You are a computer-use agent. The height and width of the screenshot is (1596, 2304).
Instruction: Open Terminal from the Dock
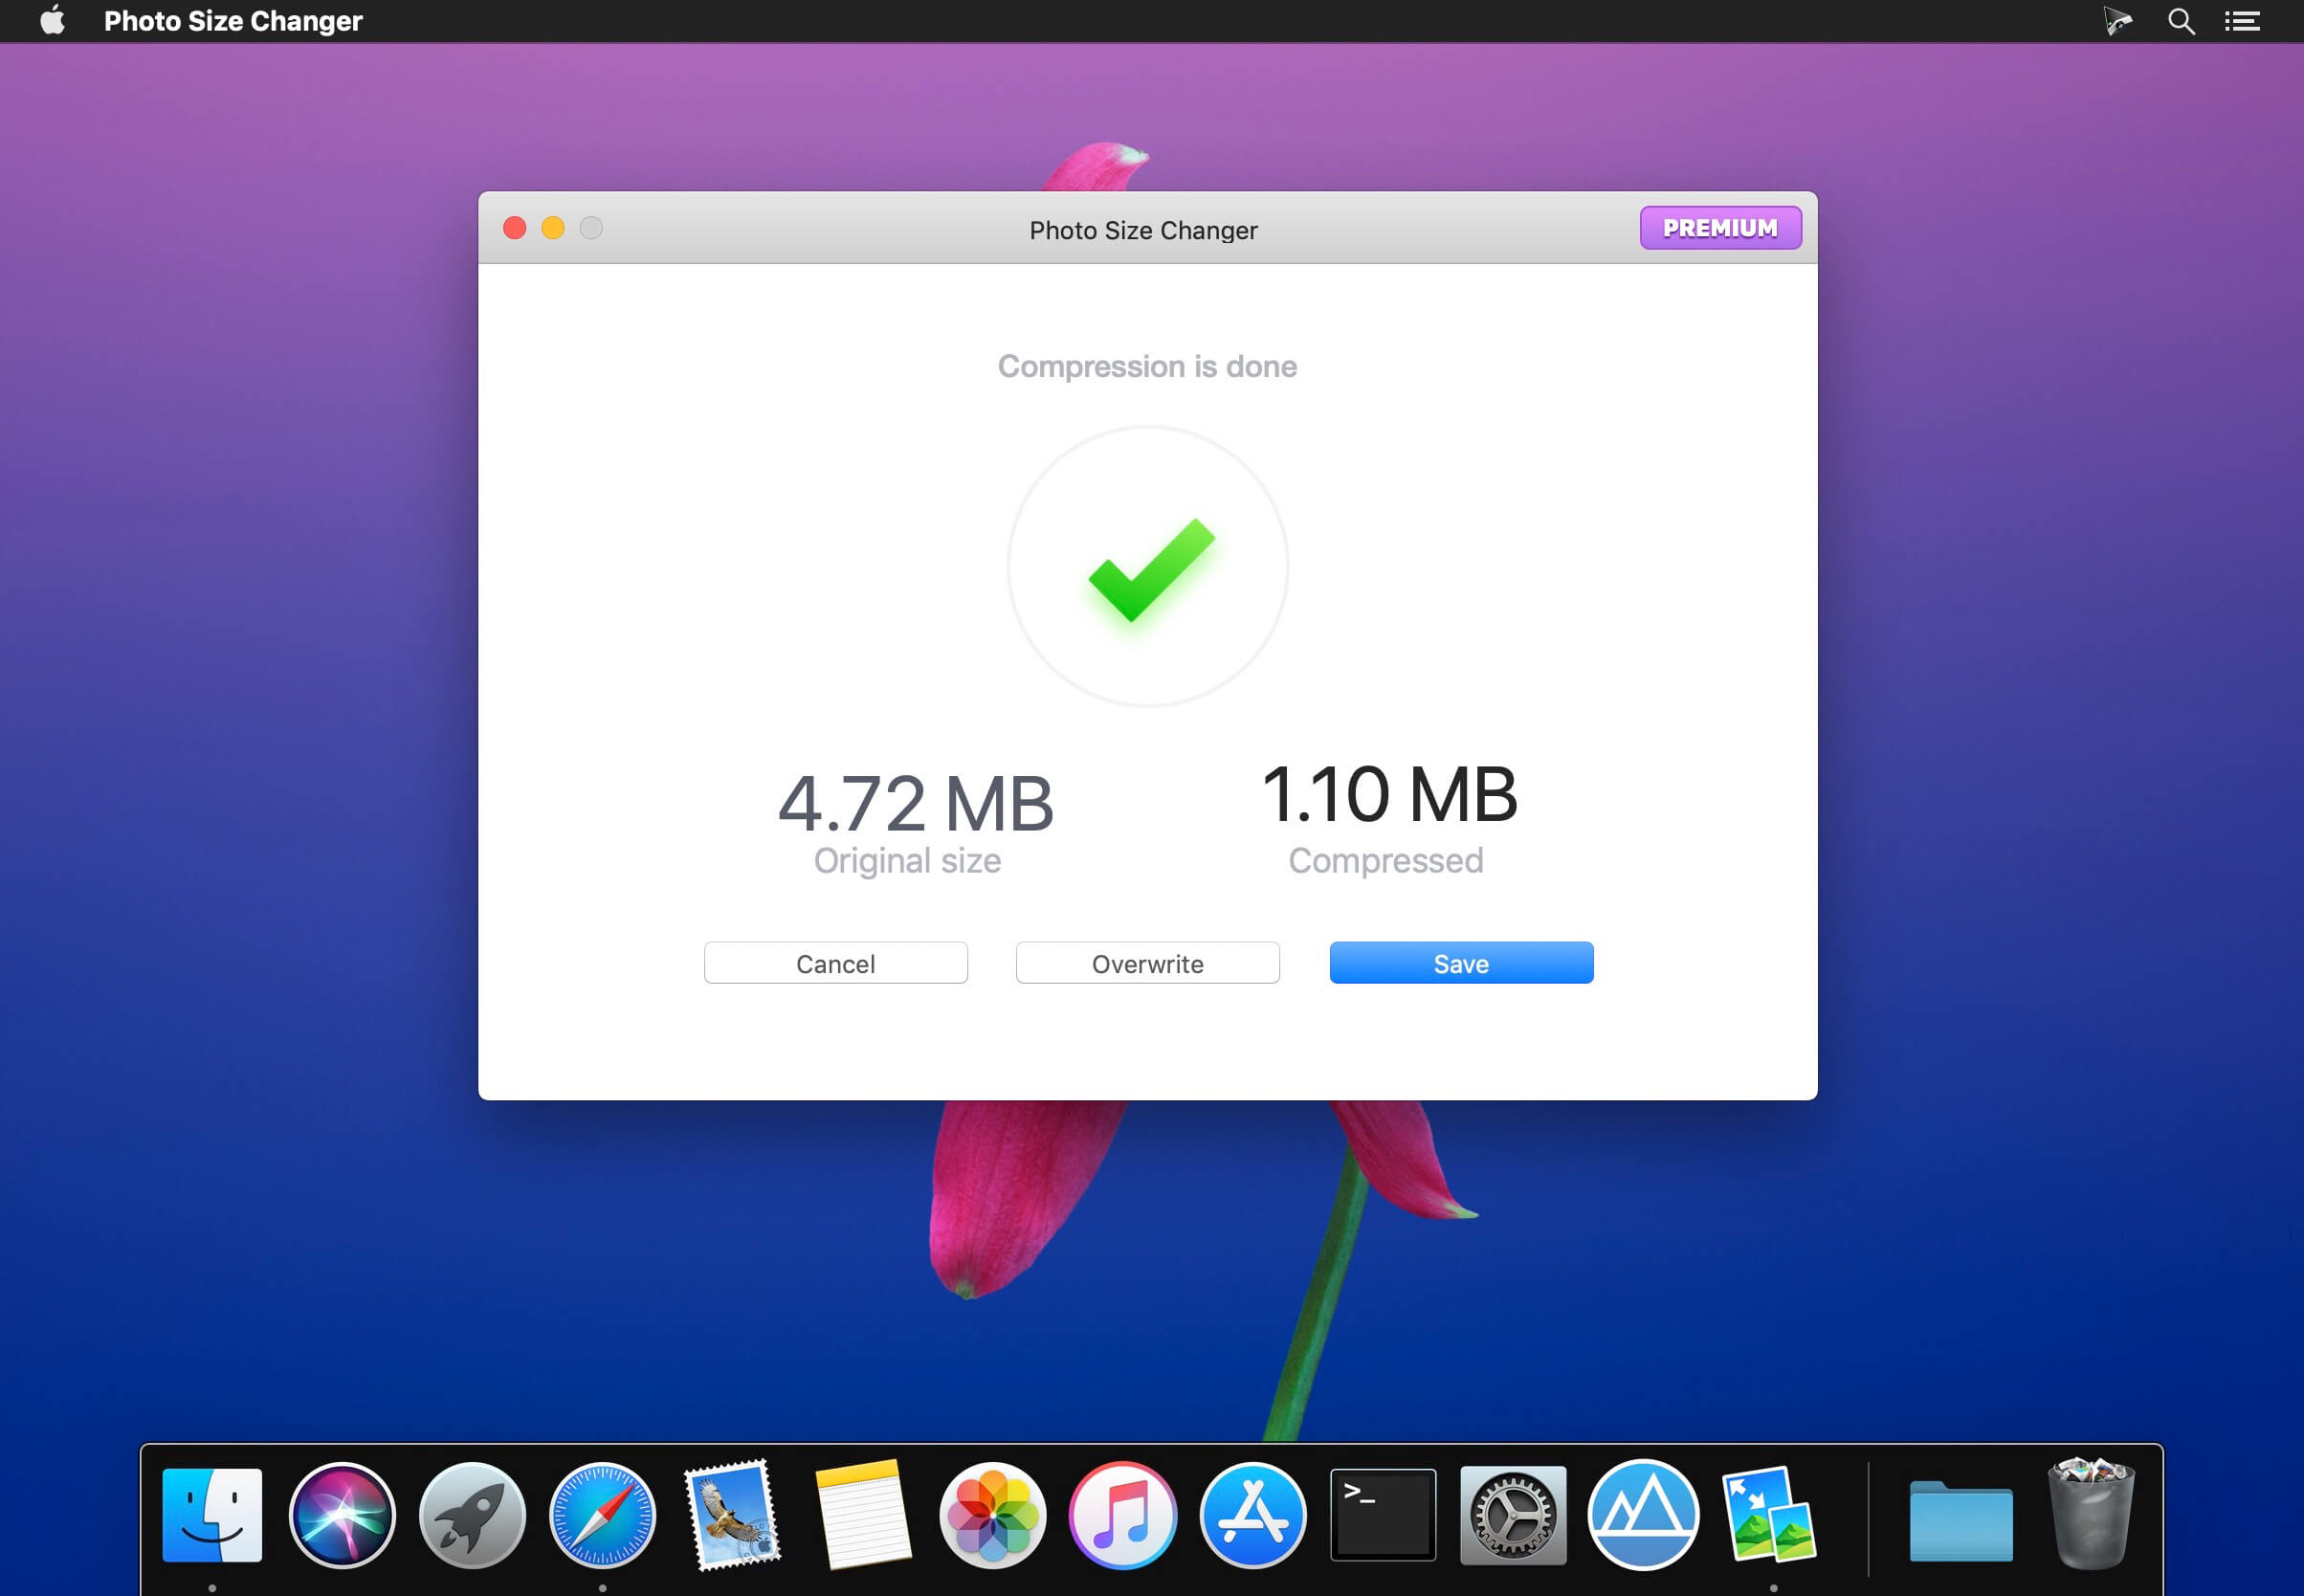(1382, 1515)
